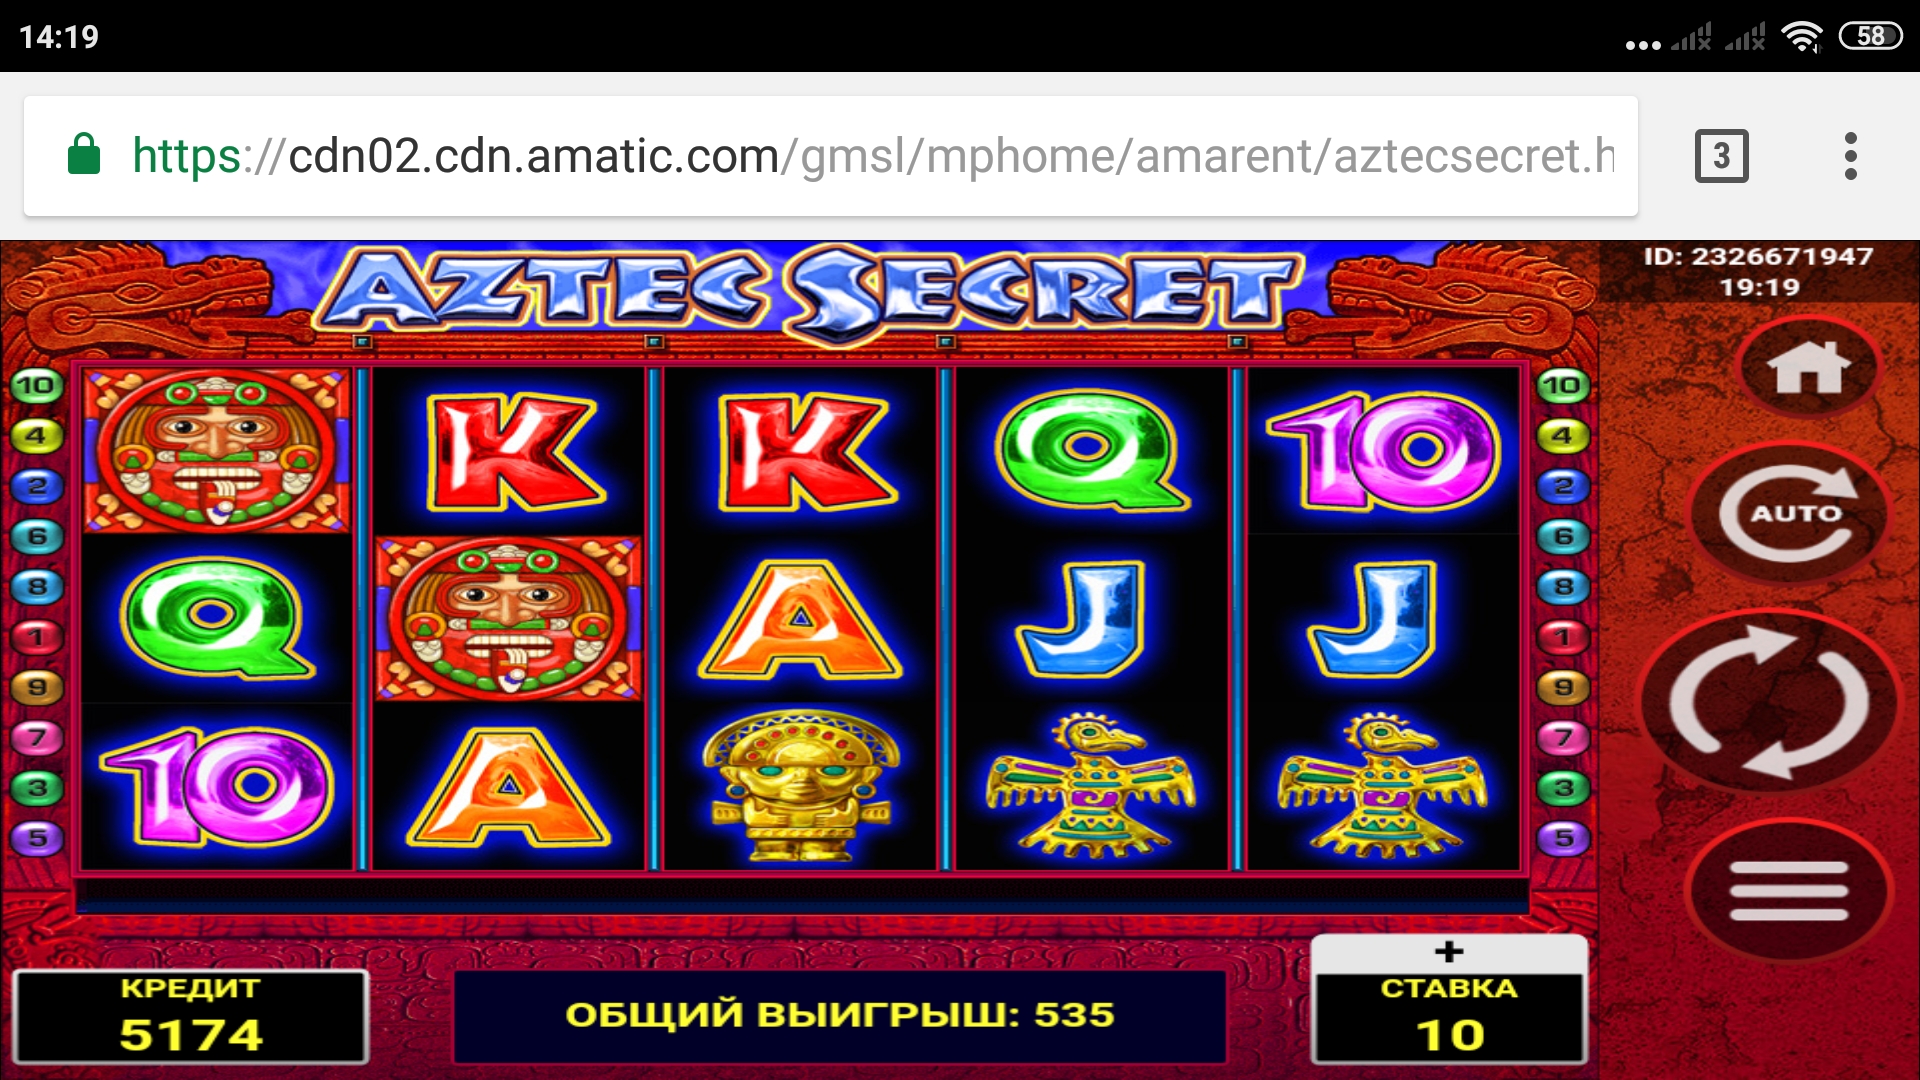Screen dimensions: 1920x1080
Task: Tap left payline 1 red marker
Action: (36, 636)
